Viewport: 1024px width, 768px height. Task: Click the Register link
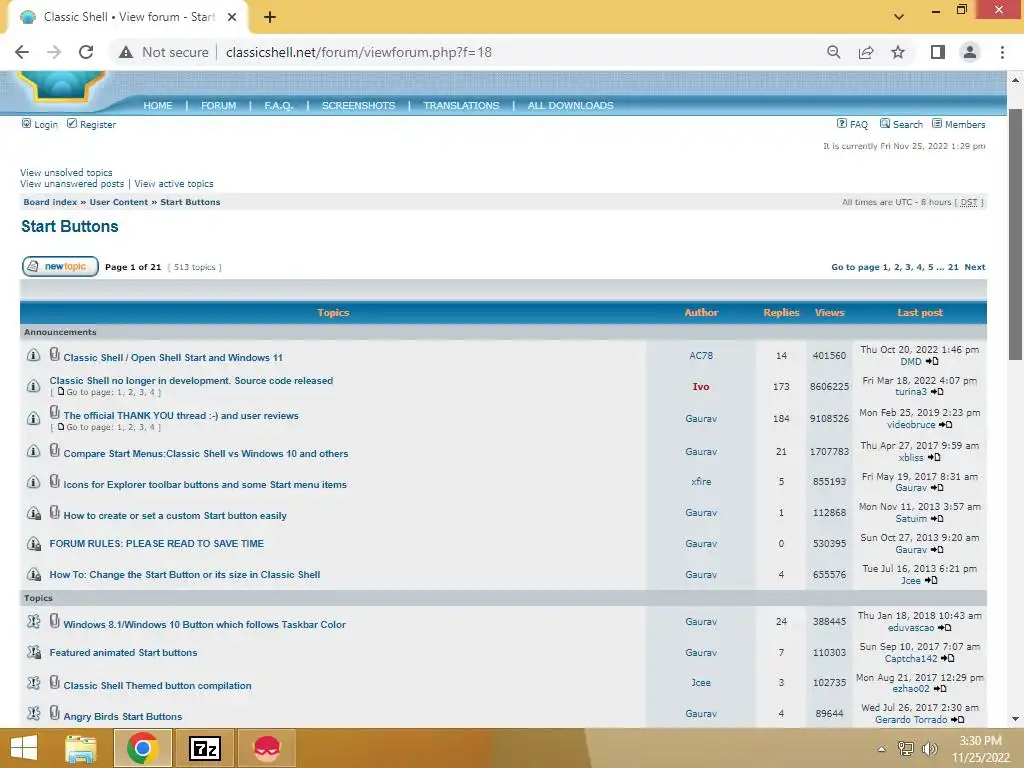pyautogui.click(x=98, y=124)
